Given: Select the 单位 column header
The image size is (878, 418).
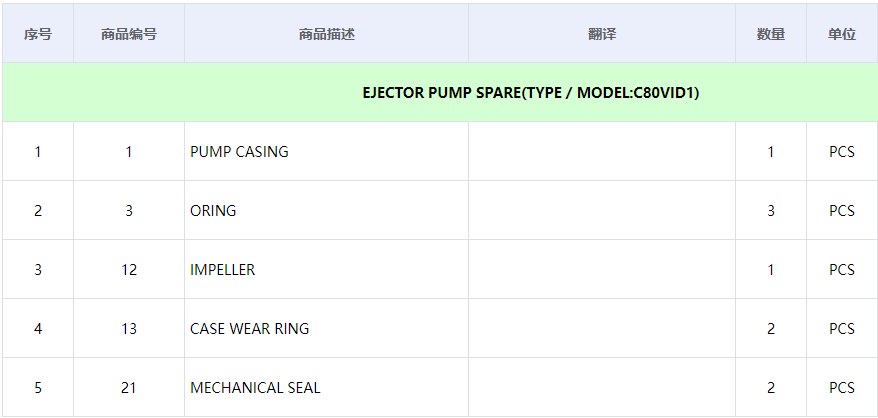Looking at the screenshot, I should (841, 34).
